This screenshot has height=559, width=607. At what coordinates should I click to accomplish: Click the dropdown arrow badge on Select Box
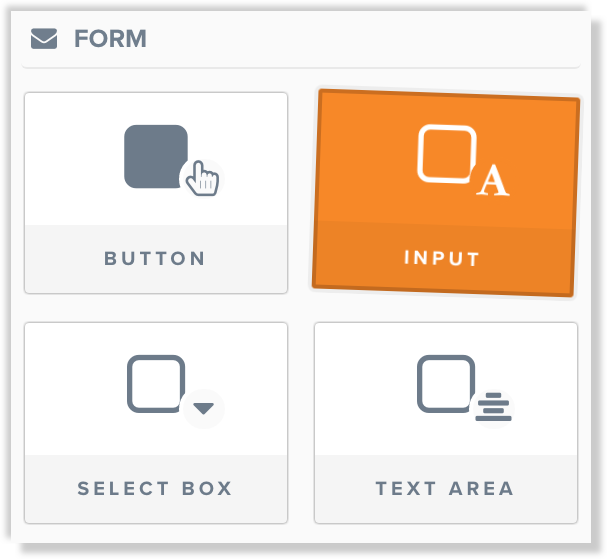(204, 409)
